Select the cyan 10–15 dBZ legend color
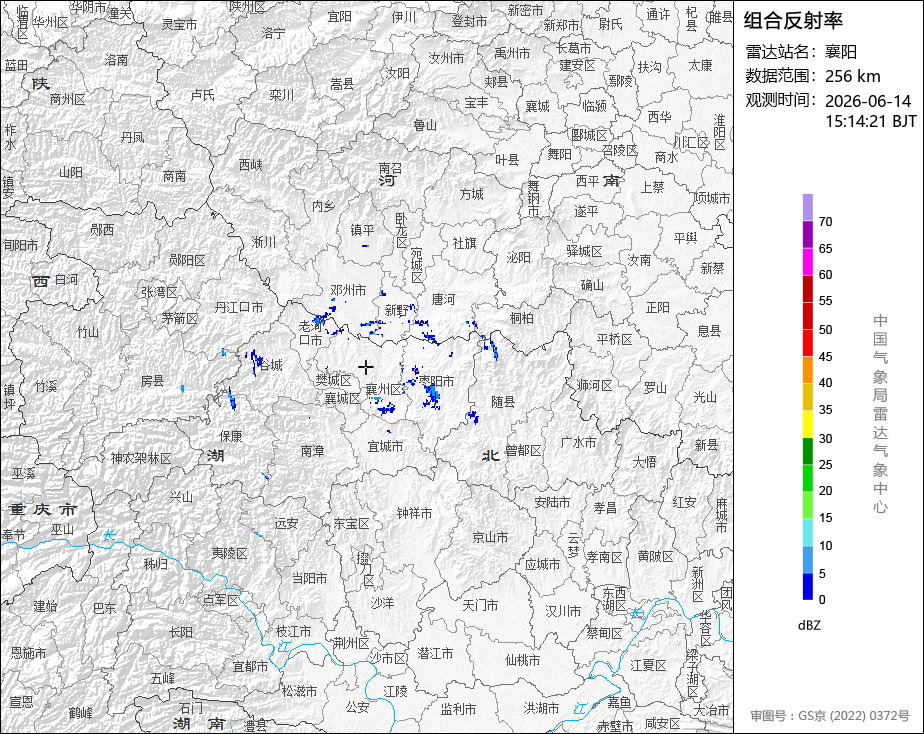924x734 pixels. click(807, 533)
